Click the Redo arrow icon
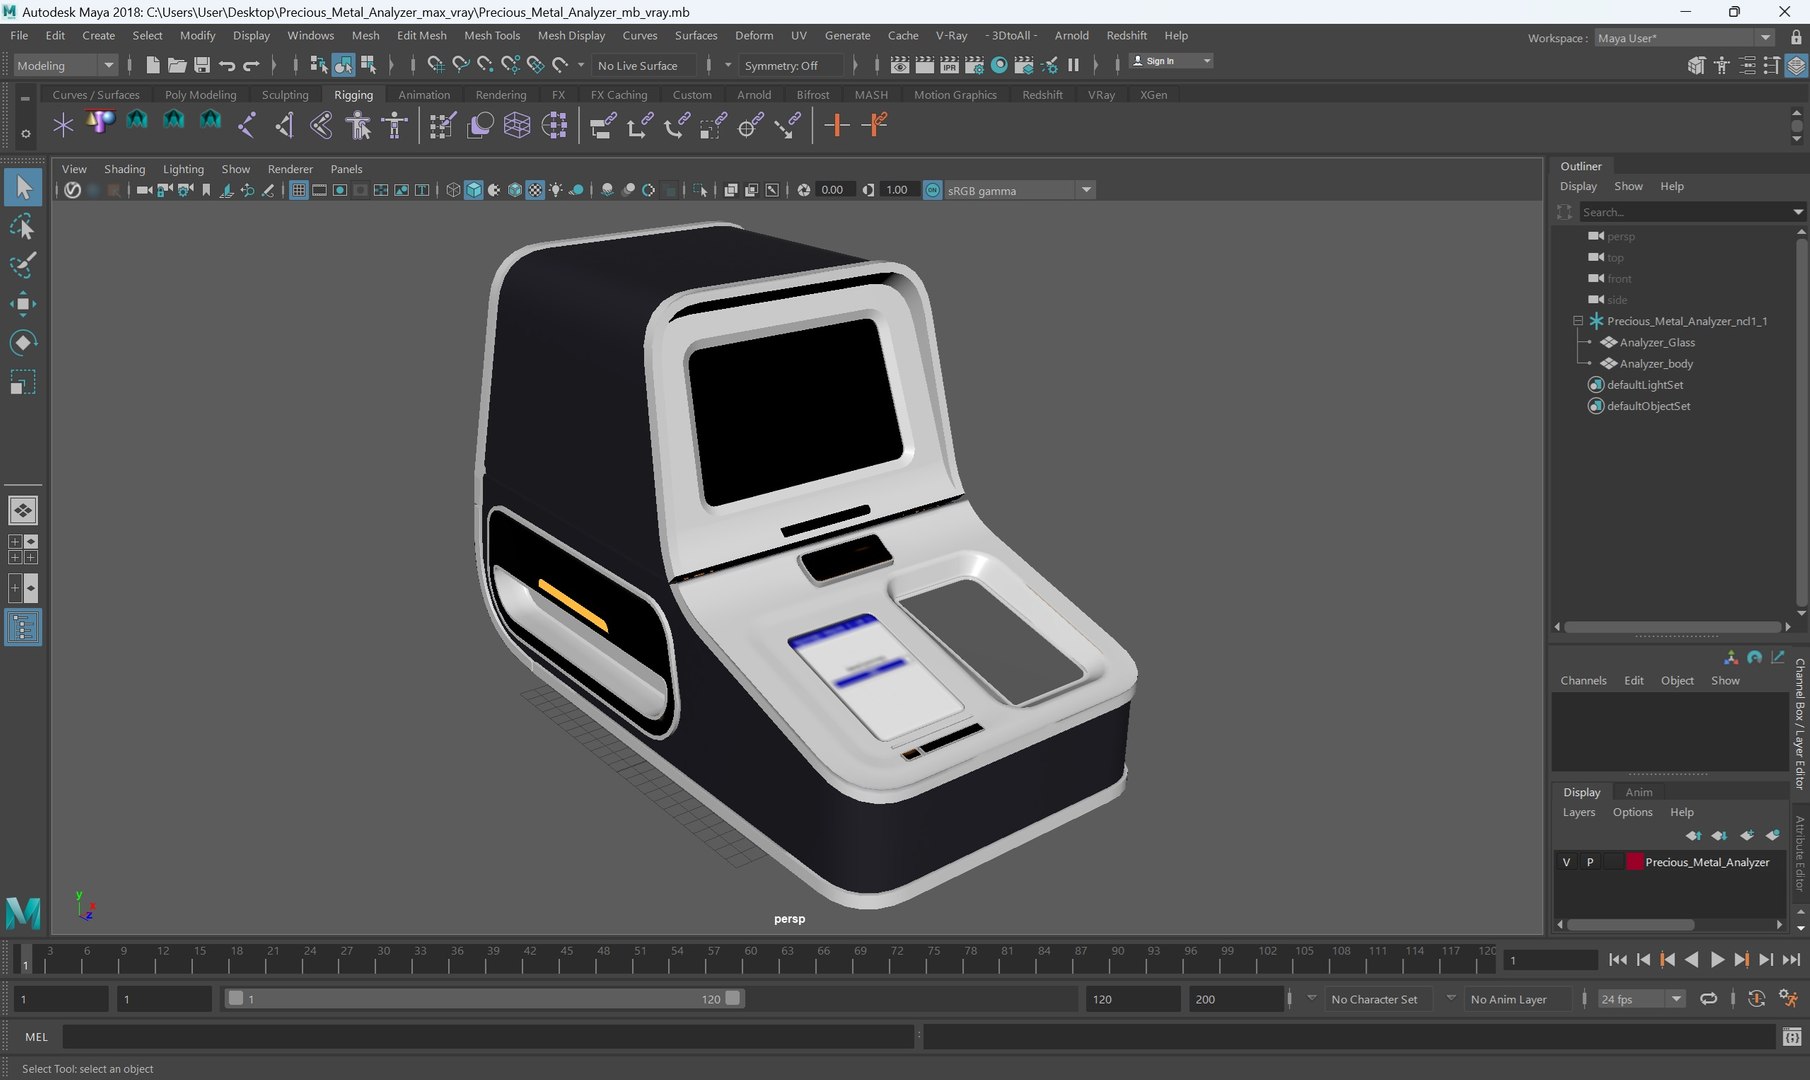Viewport: 1810px width, 1080px height. click(x=252, y=65)
